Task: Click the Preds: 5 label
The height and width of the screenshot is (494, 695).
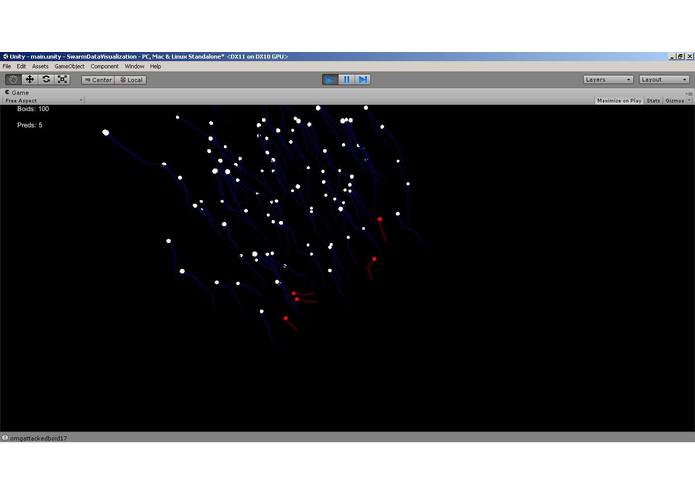Action: coord(30,125)
